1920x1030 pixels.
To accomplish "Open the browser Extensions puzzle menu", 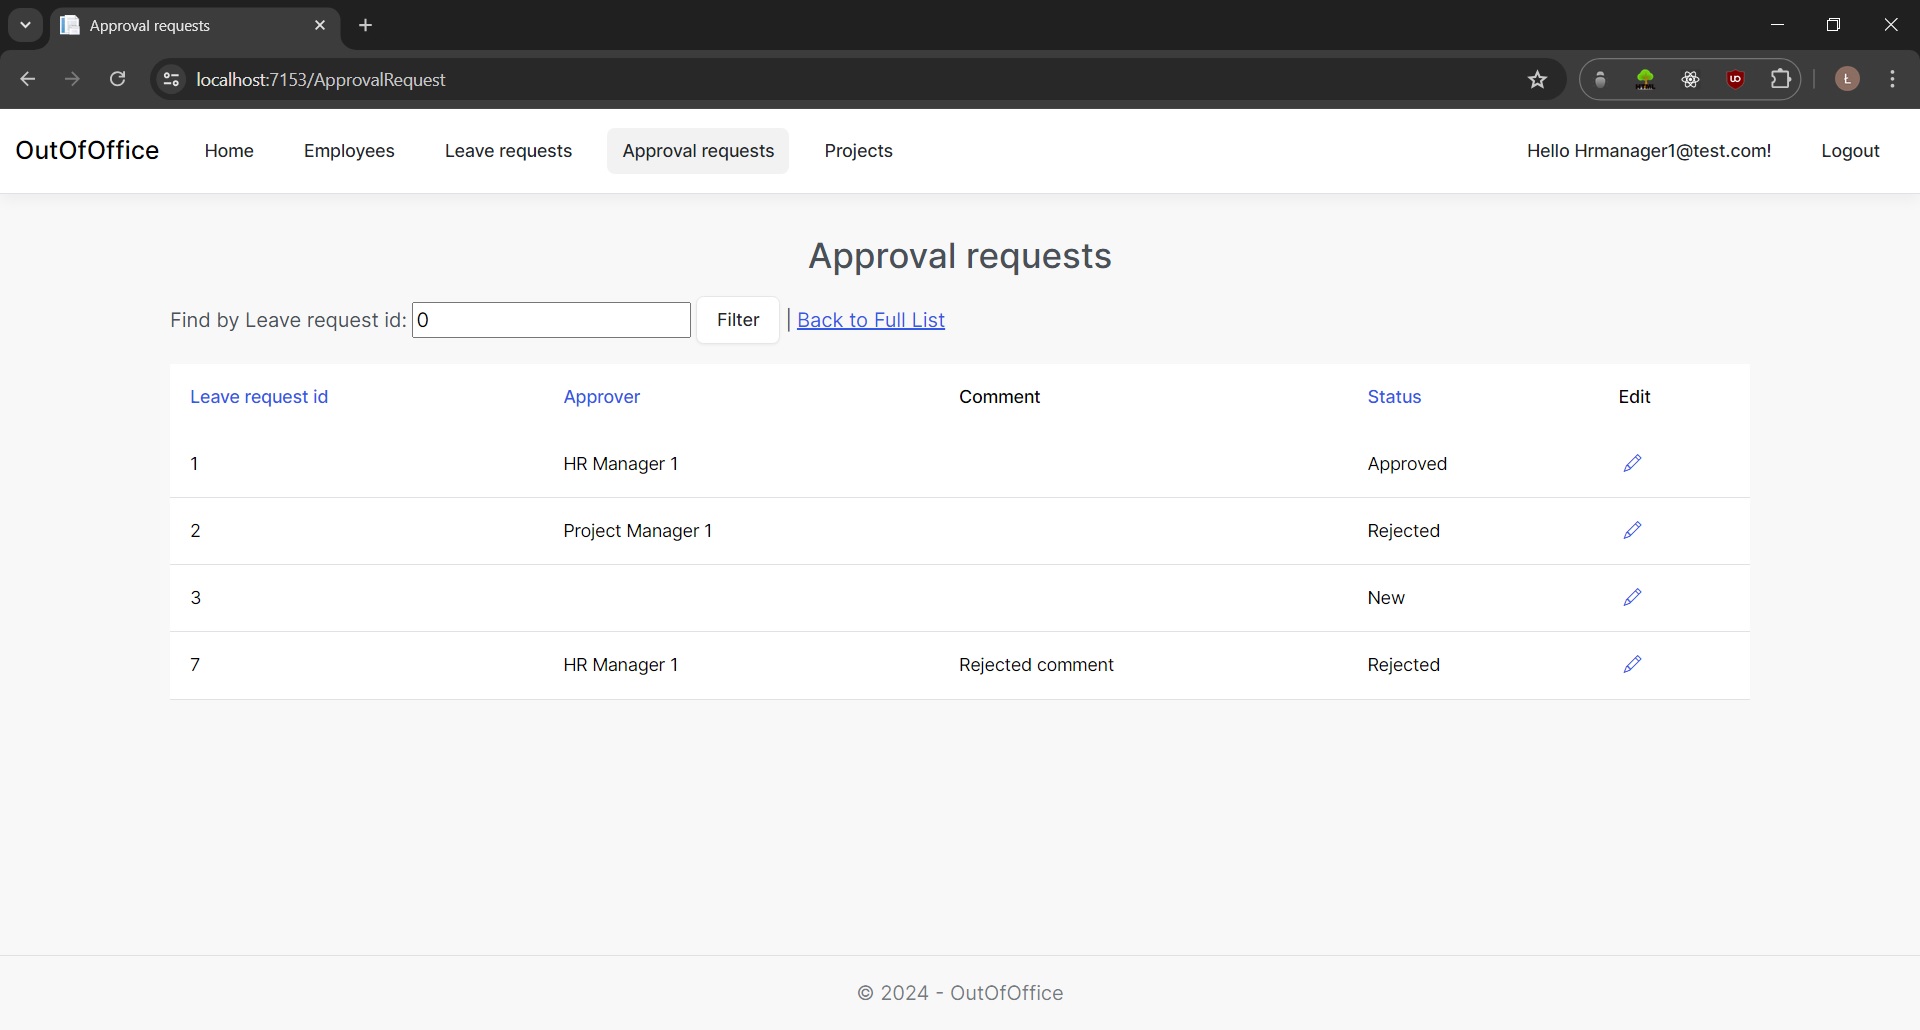I will pos(1781,79).
